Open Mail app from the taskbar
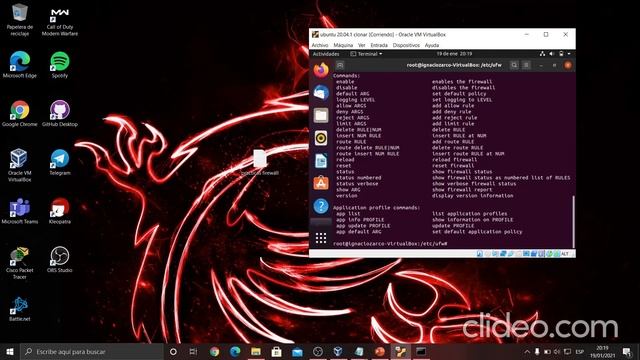Image resolution: width=640 pixels, height=360 pixels. pyautogui.click(x=297, y=351)
